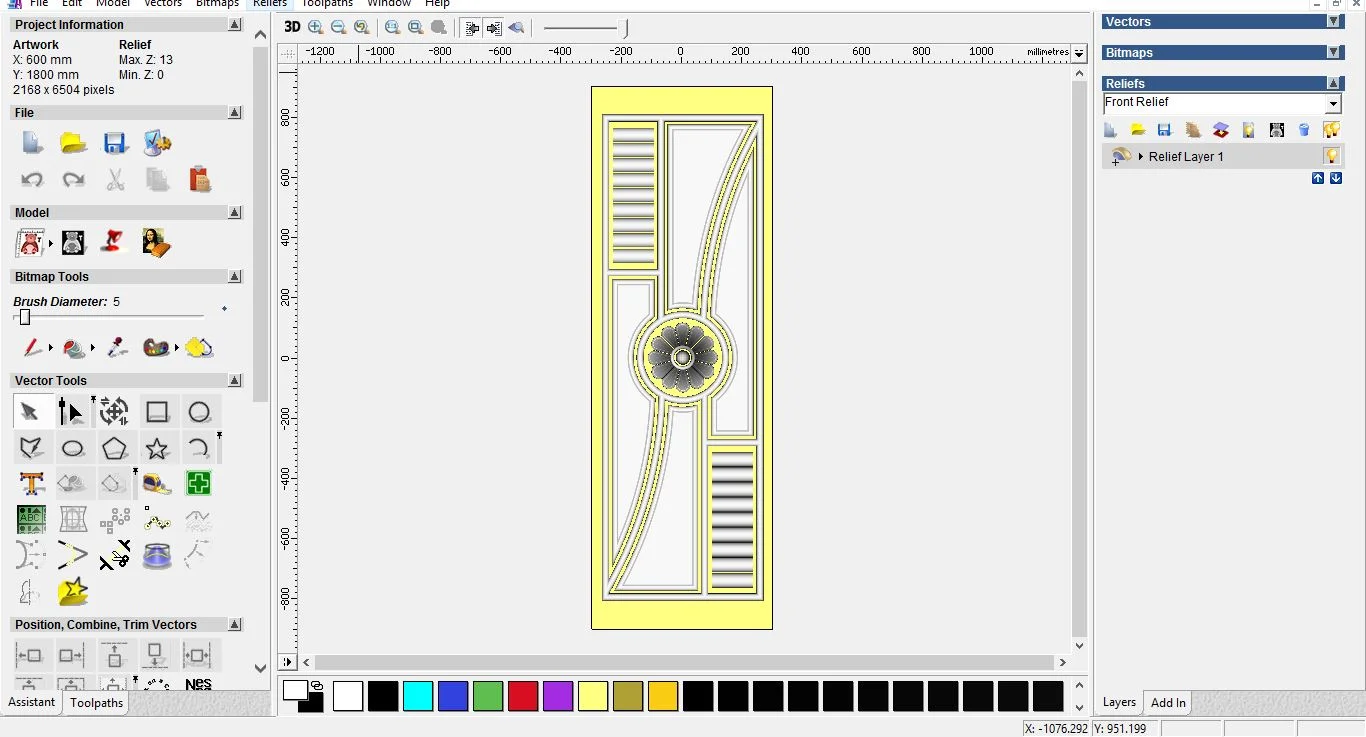The width and height of the screenshot is (1366, 737).
Task: Click the Create Vector Text tool
Action: click(x=31, y=484)
